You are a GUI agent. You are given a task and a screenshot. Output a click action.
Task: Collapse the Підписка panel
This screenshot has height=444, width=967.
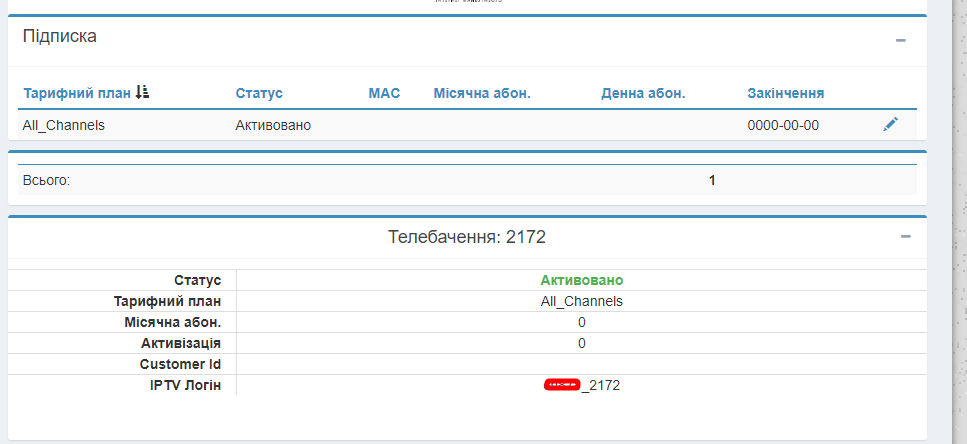point(900,41)
